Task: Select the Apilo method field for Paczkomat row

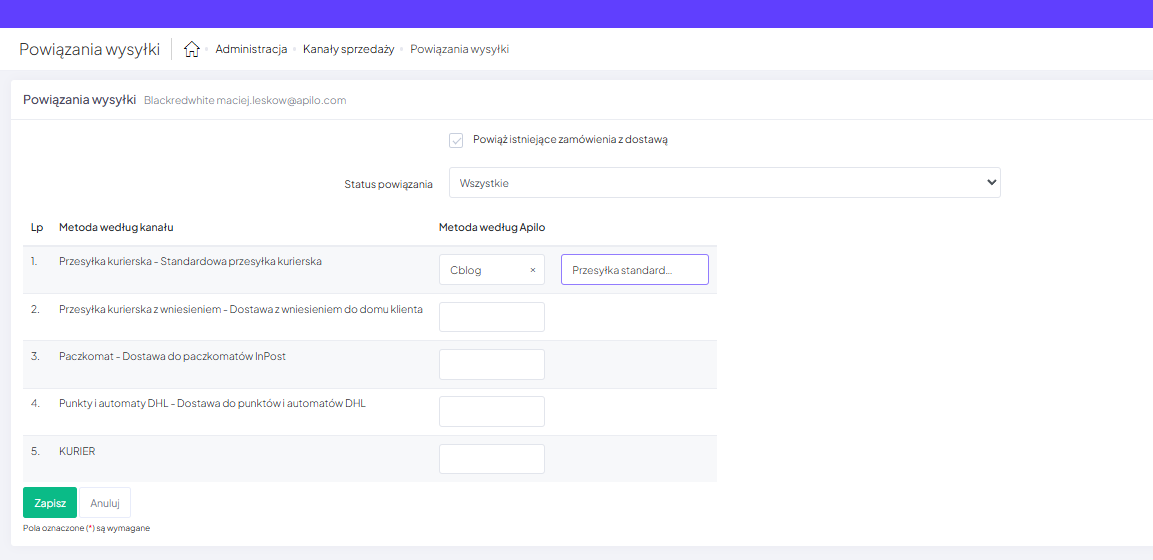Action: 491,364
